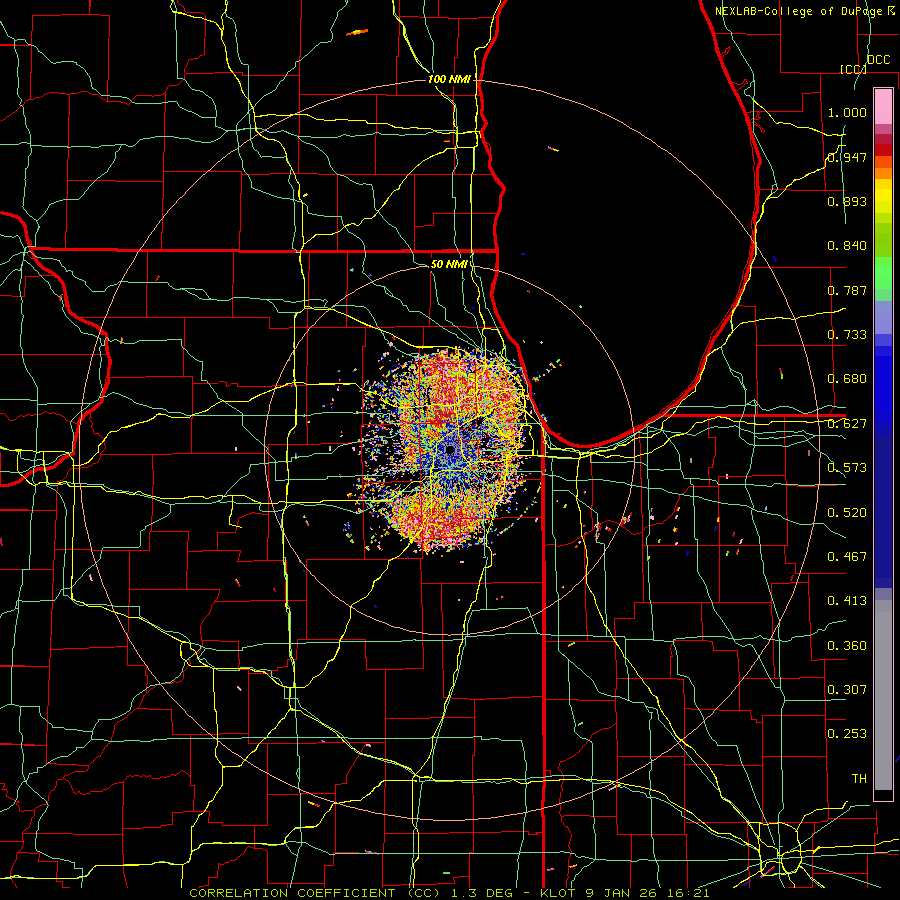Select the 0.413 scale value
Screen dimensions: 900x900
pyautogui.click(x=847, y=601)
